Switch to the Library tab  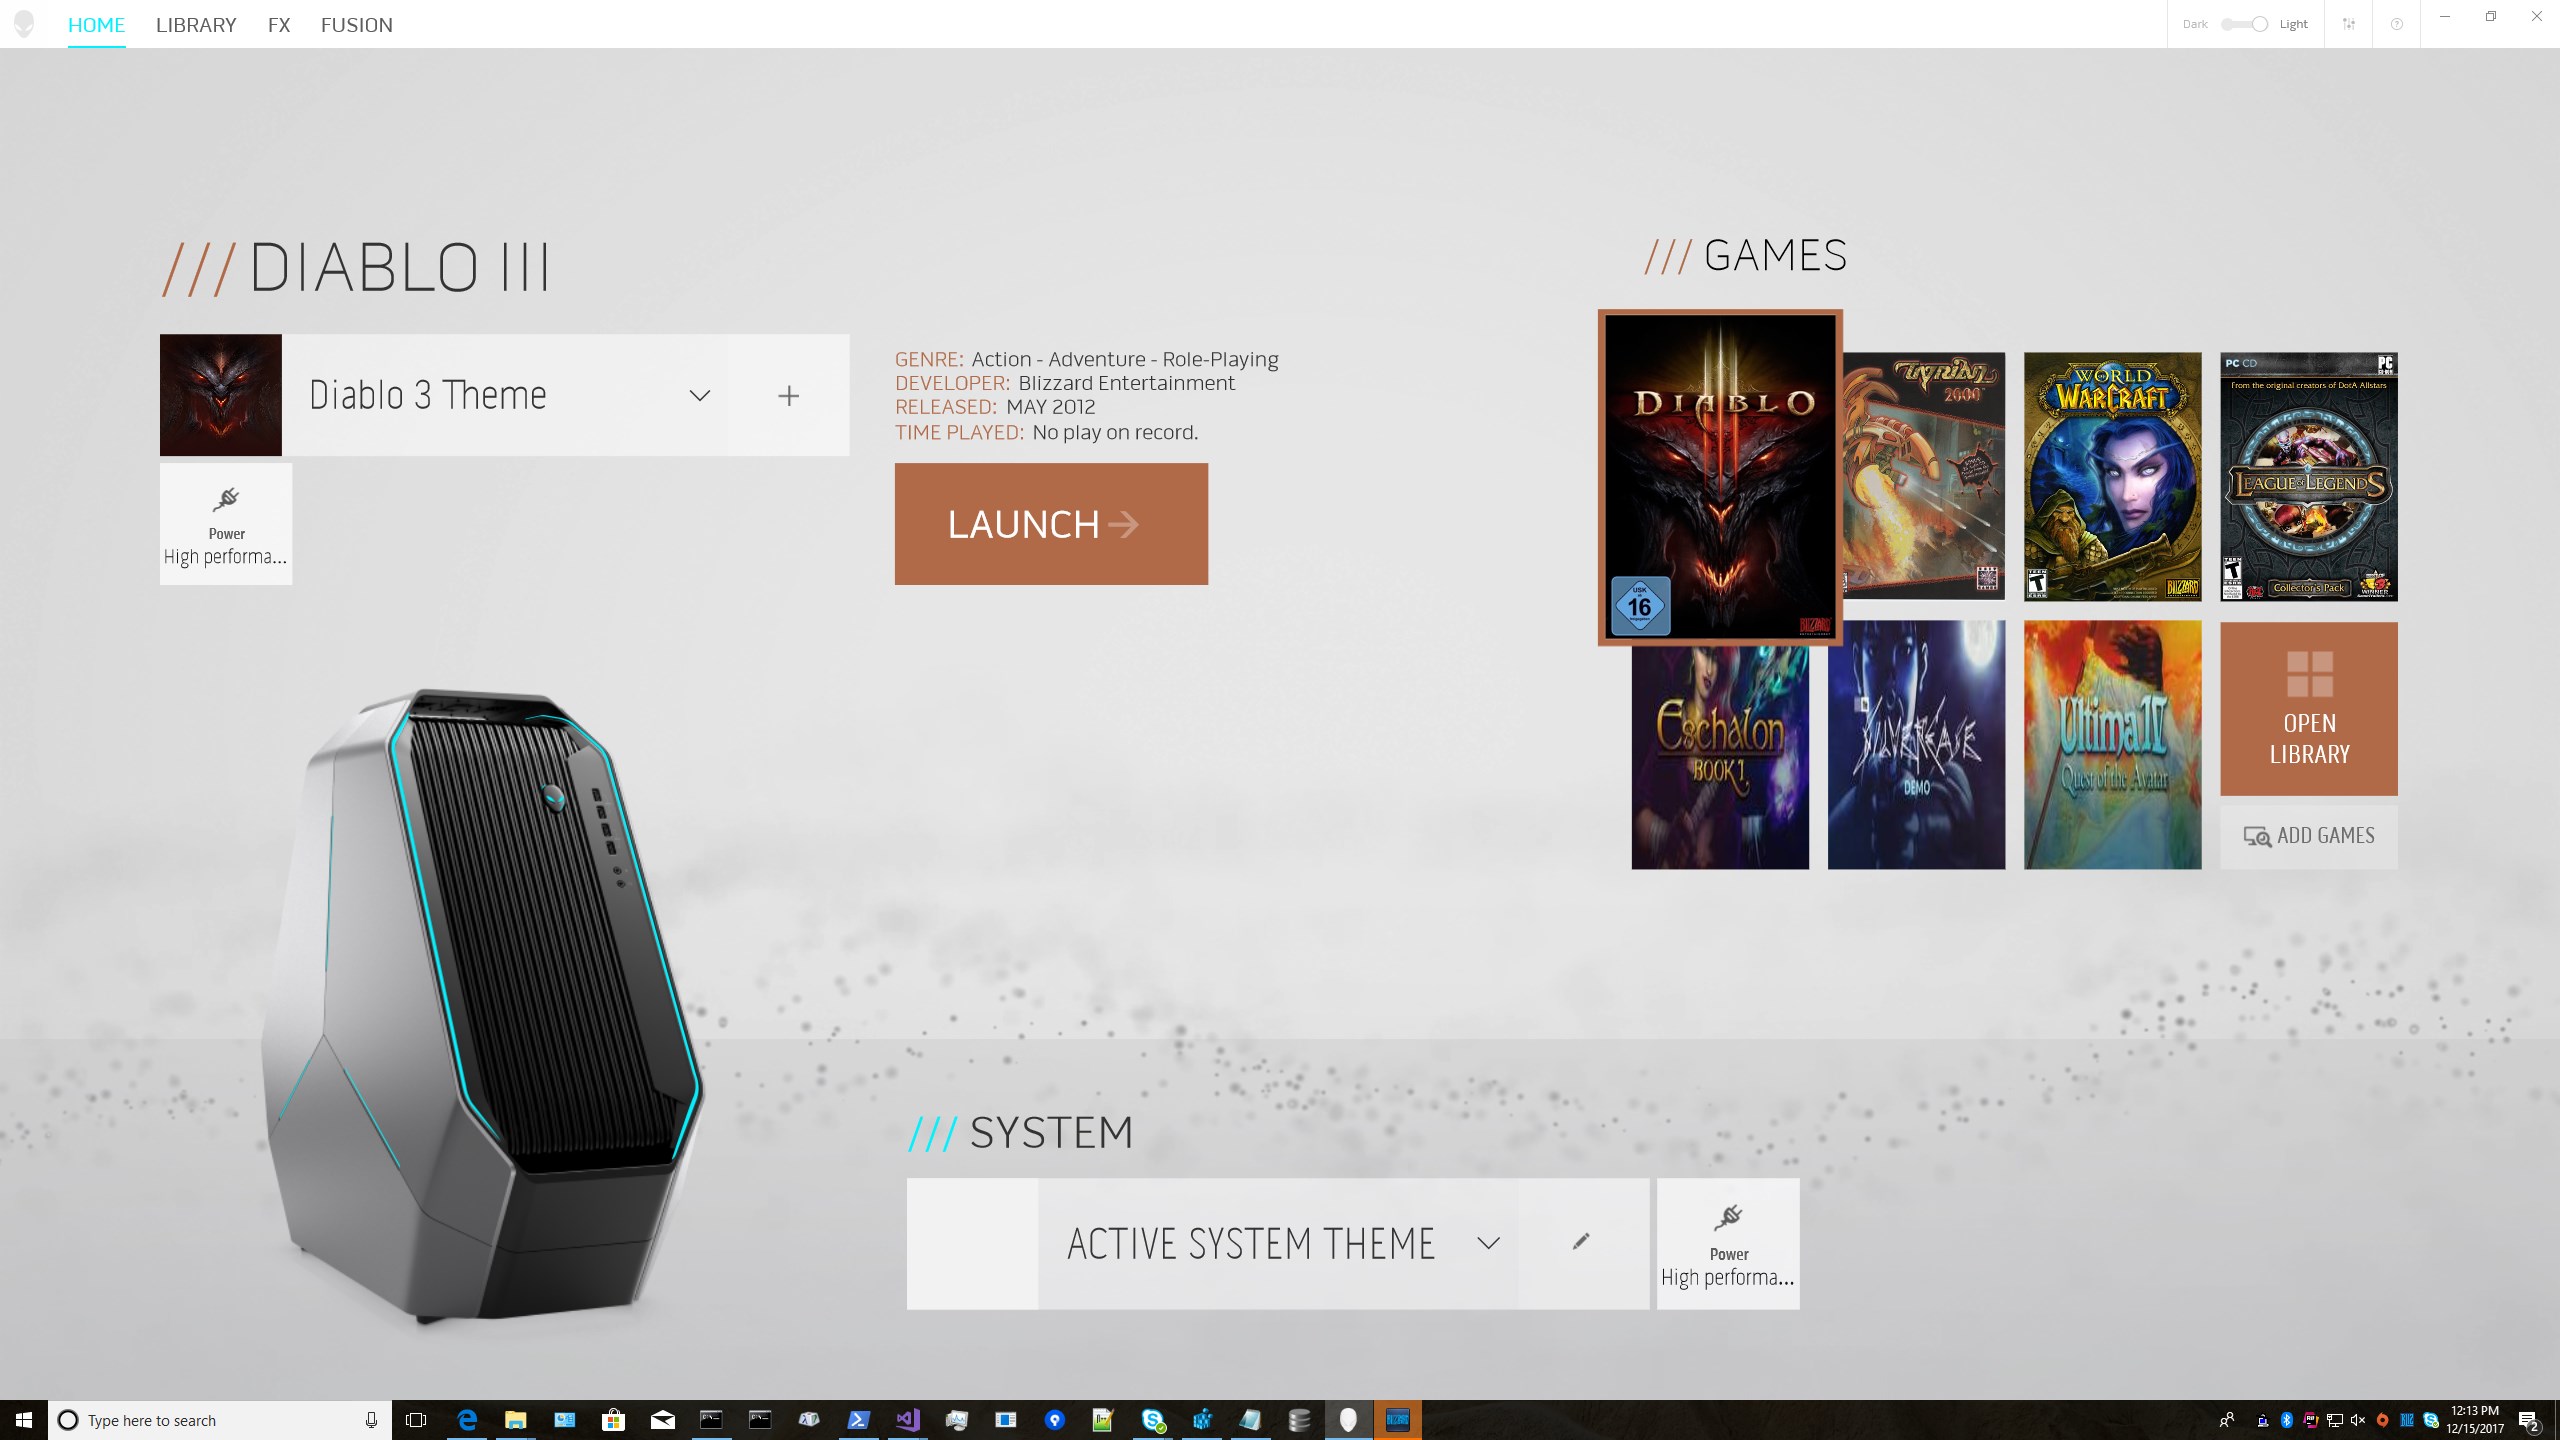(x=196, y=25)
